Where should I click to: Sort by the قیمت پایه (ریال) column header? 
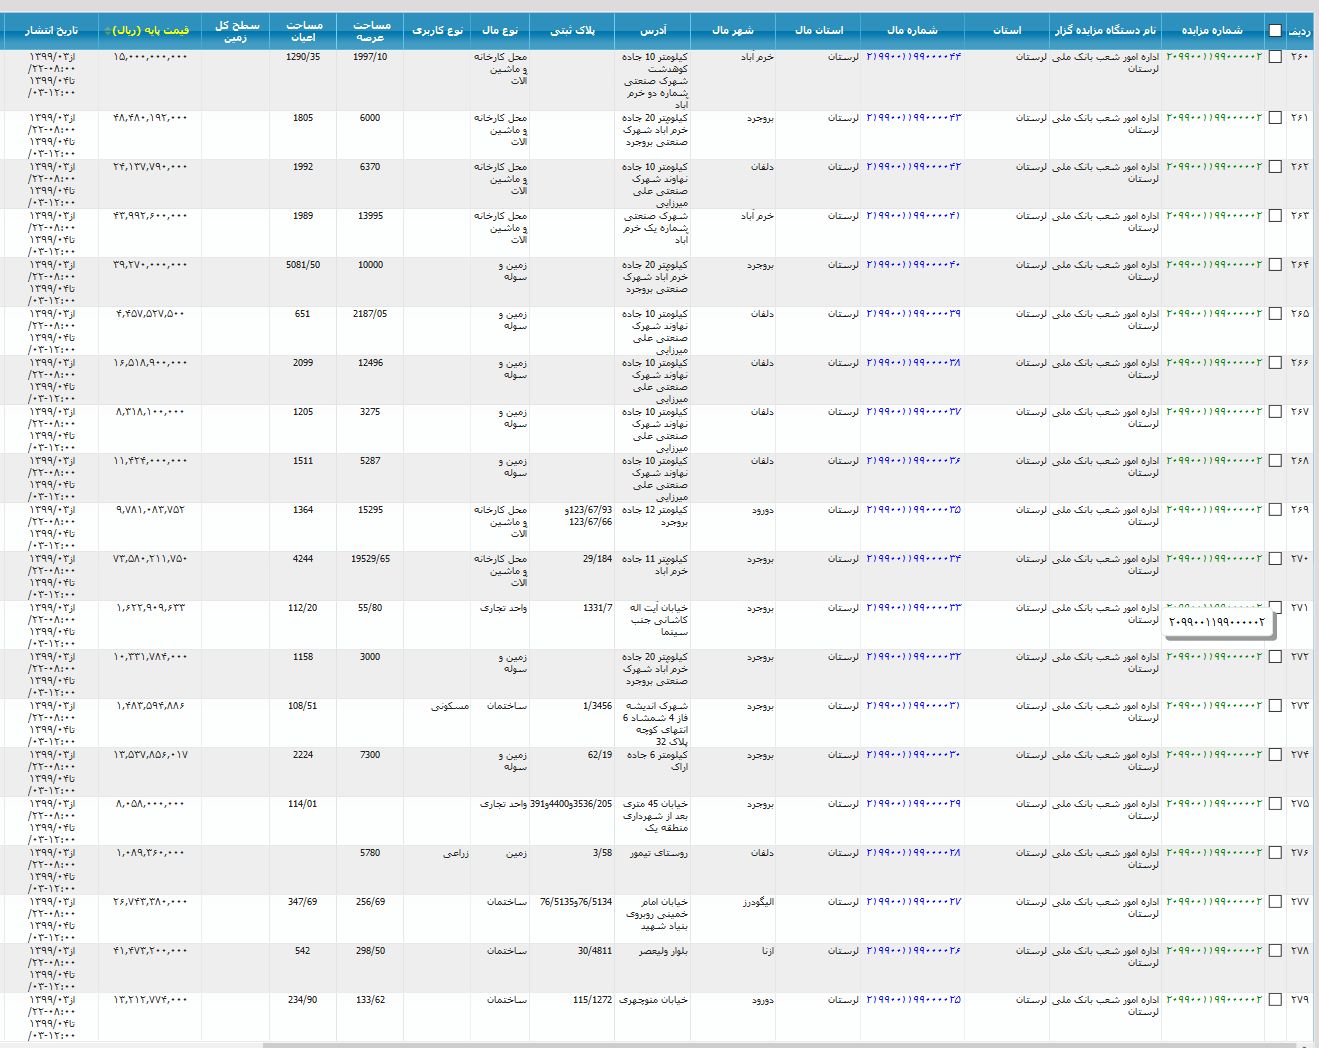pos(151,31)
